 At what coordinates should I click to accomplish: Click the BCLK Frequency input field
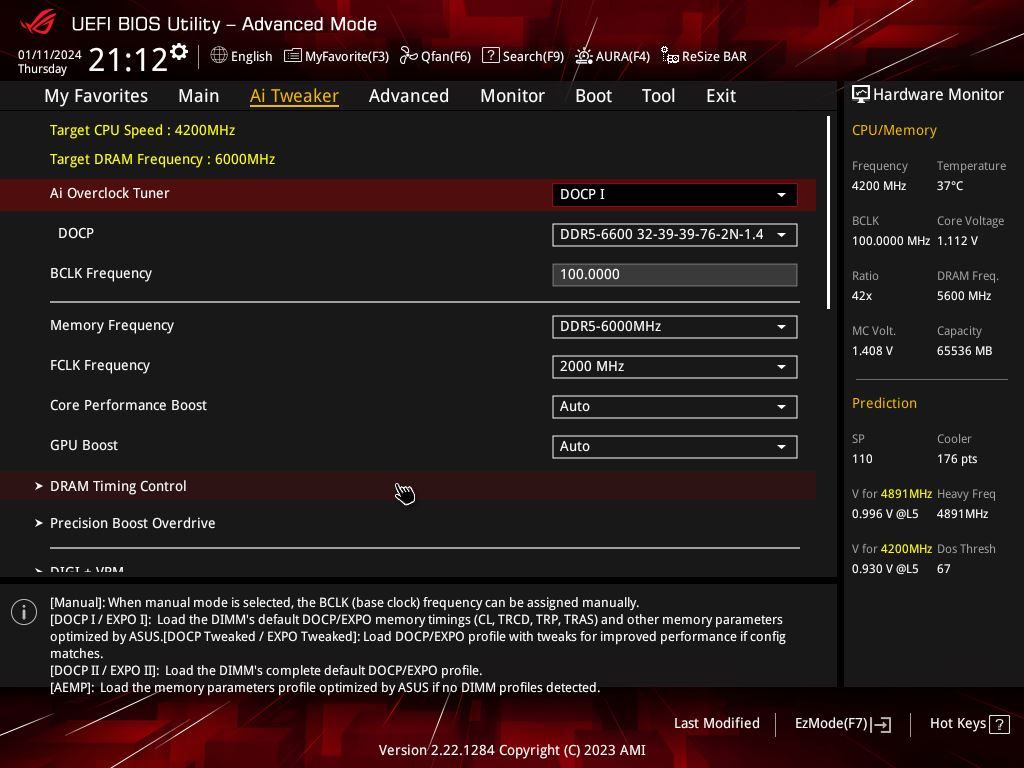click(x=675, y=275)
